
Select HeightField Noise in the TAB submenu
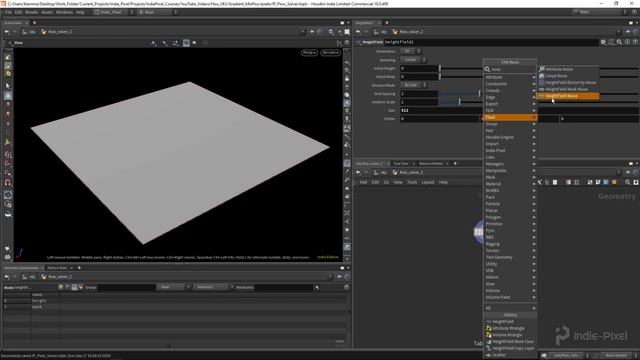568,96
